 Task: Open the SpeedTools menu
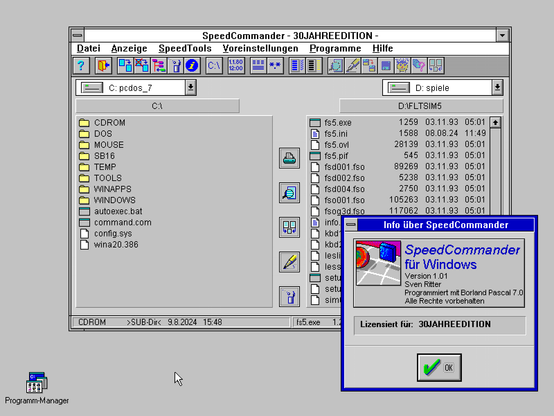185,48
